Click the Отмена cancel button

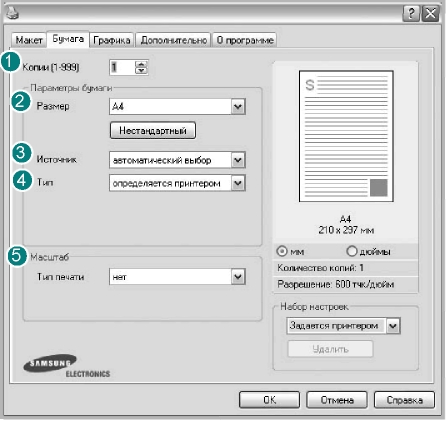tap(337, 400)
